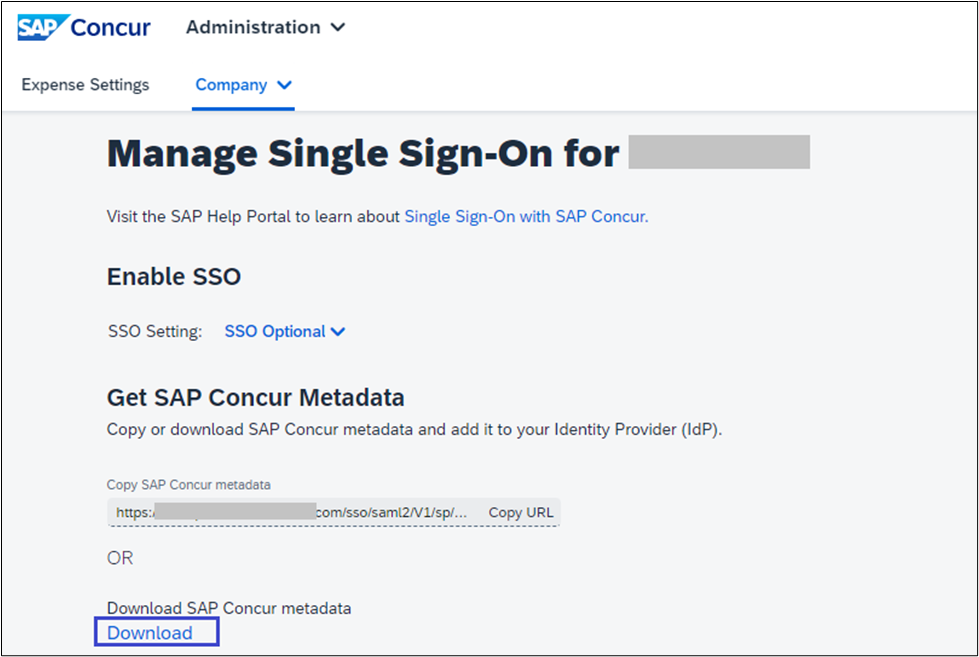Click the Download metadata link
Image resolution: width=979 pixels, height=657 pixels.
coord(150,633)
